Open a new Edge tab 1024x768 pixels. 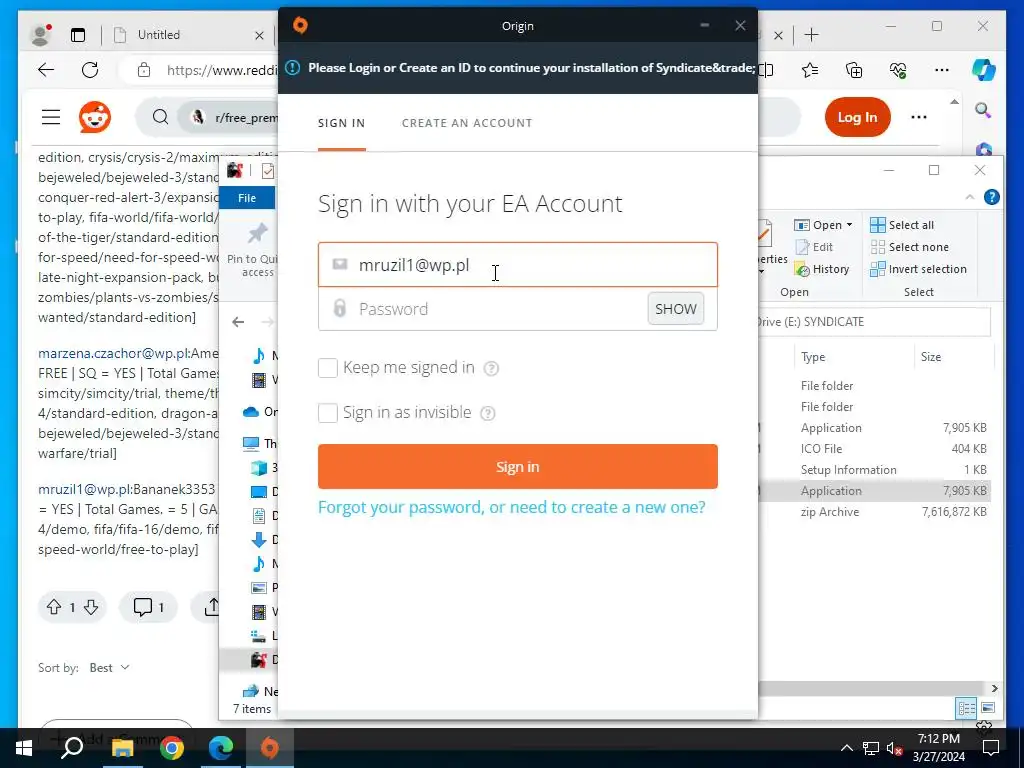[x=812, y=35]
